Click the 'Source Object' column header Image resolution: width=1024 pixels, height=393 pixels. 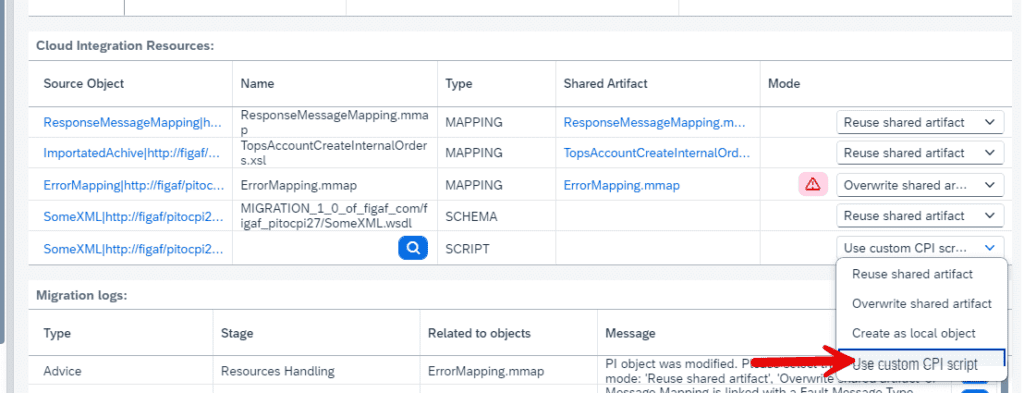click(x=84, y=84)
